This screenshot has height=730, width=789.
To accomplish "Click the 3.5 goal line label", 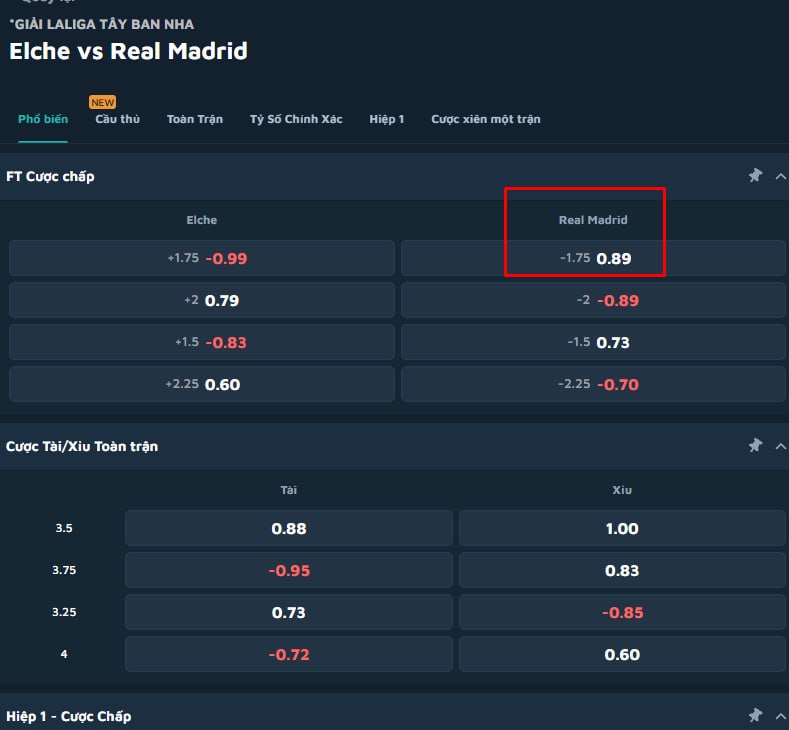I will point(64,528).
